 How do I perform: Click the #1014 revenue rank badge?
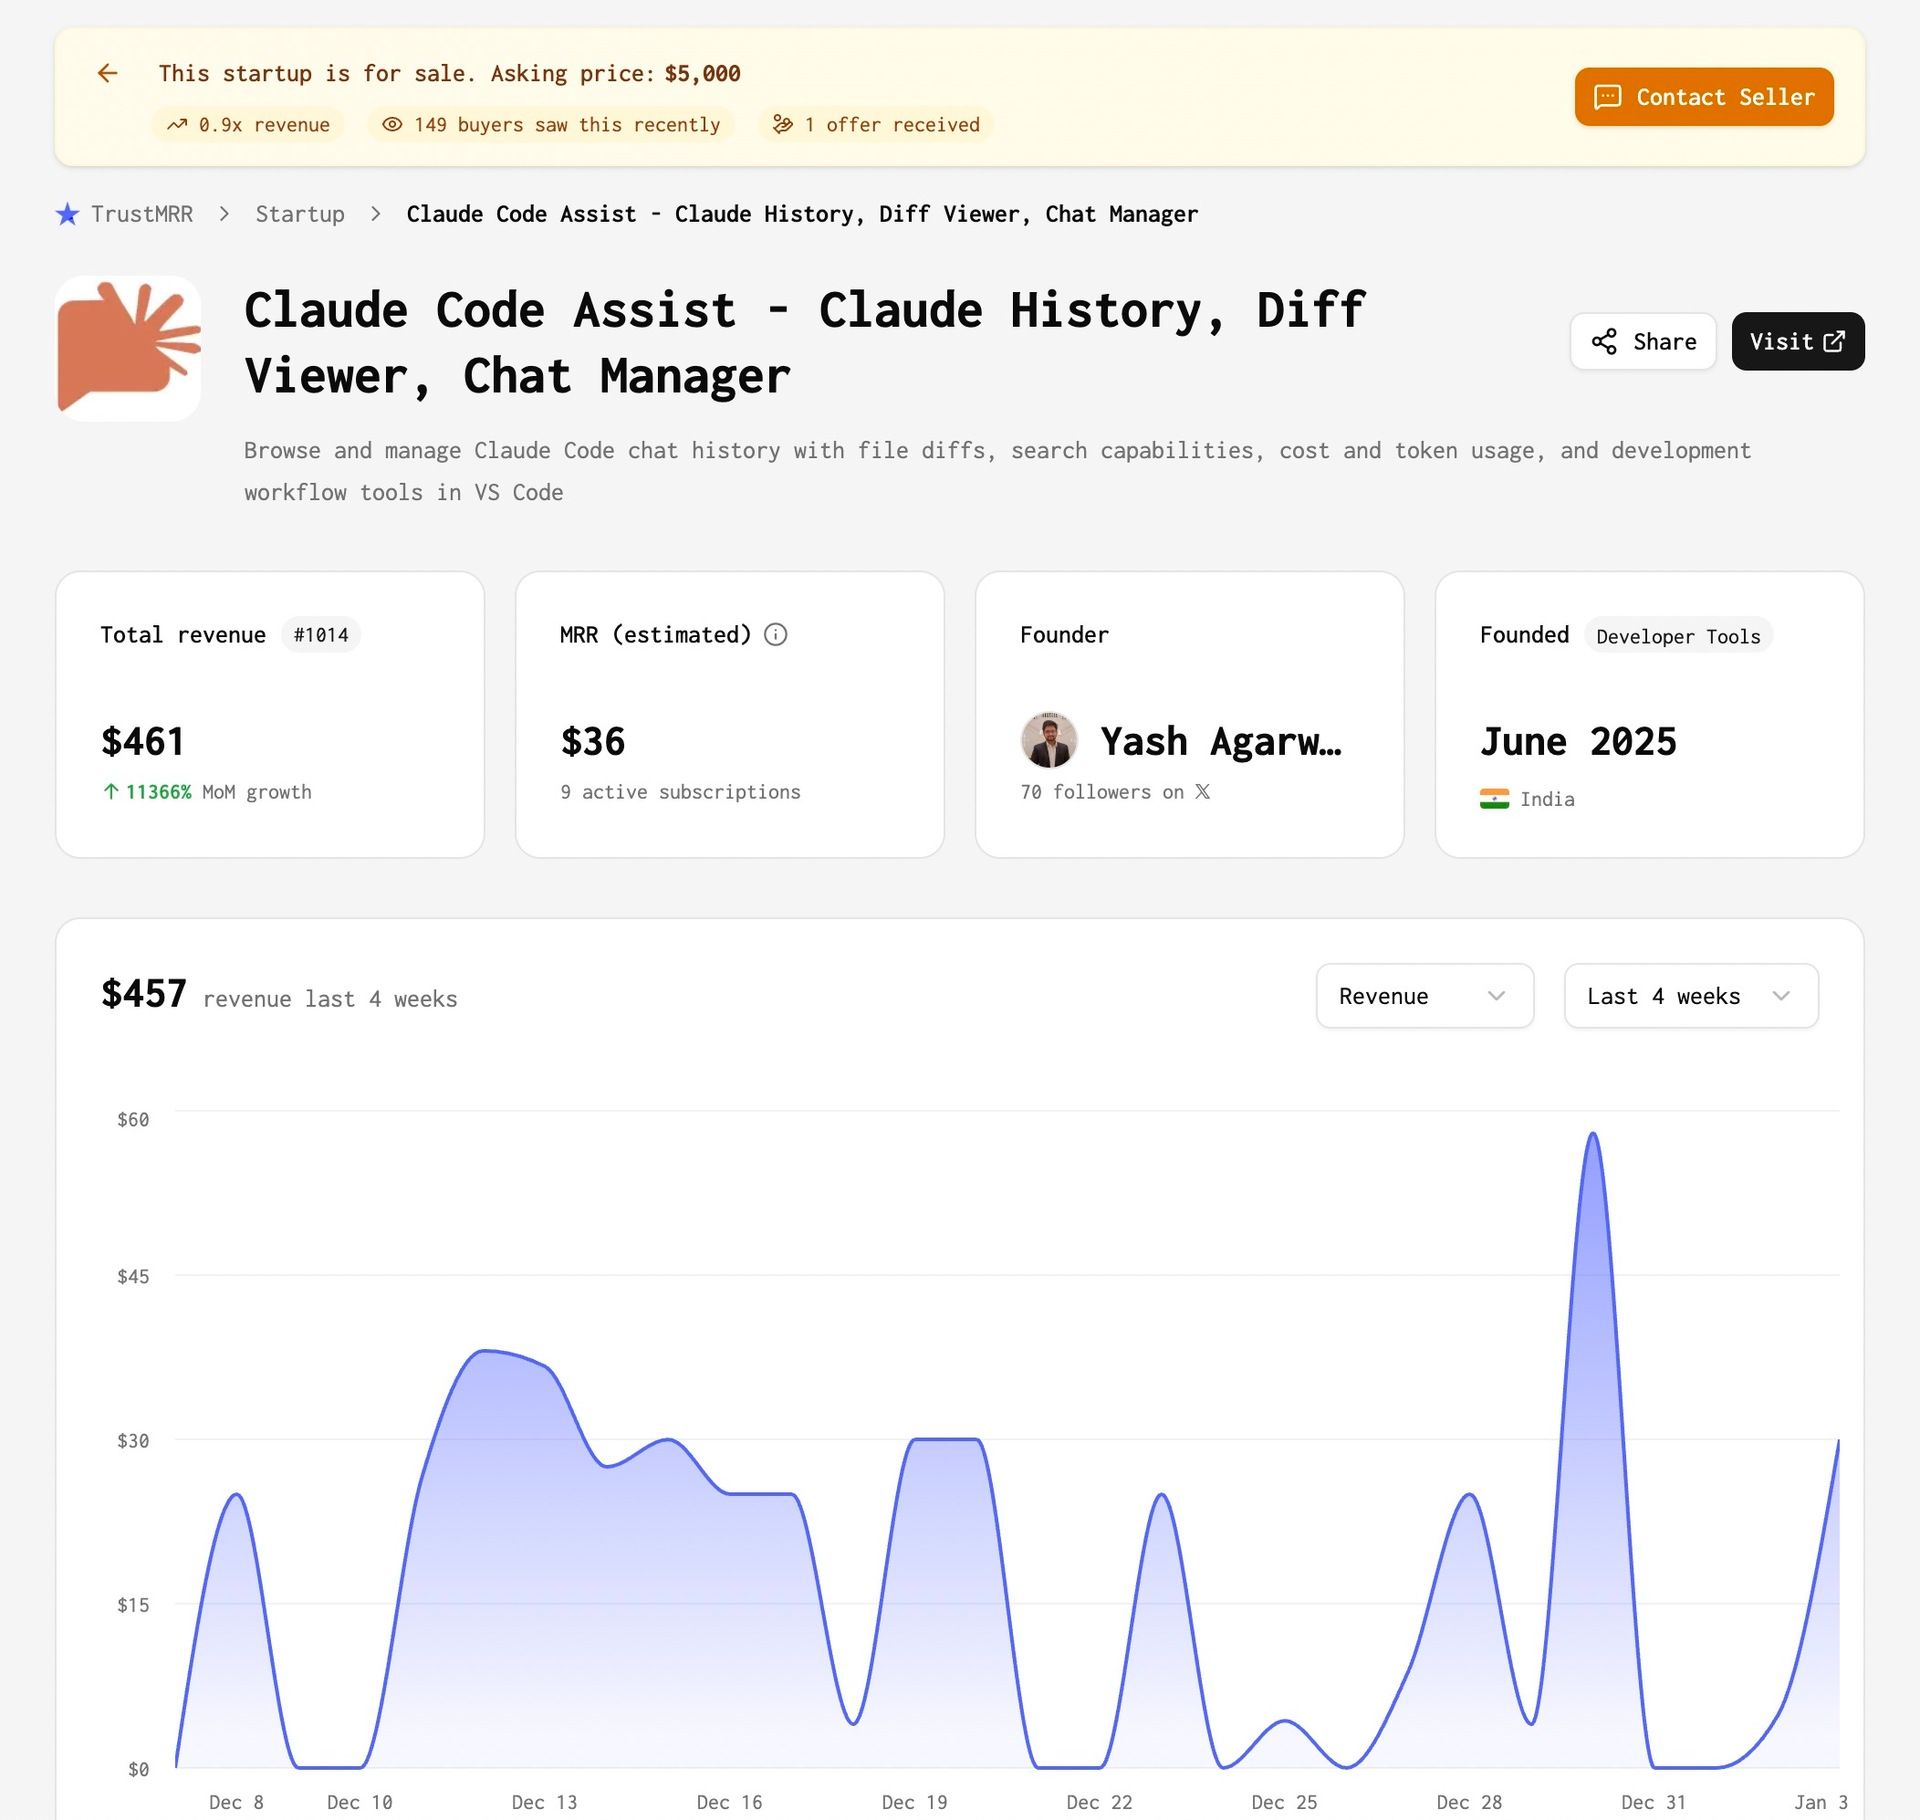(x=321, y=635)
